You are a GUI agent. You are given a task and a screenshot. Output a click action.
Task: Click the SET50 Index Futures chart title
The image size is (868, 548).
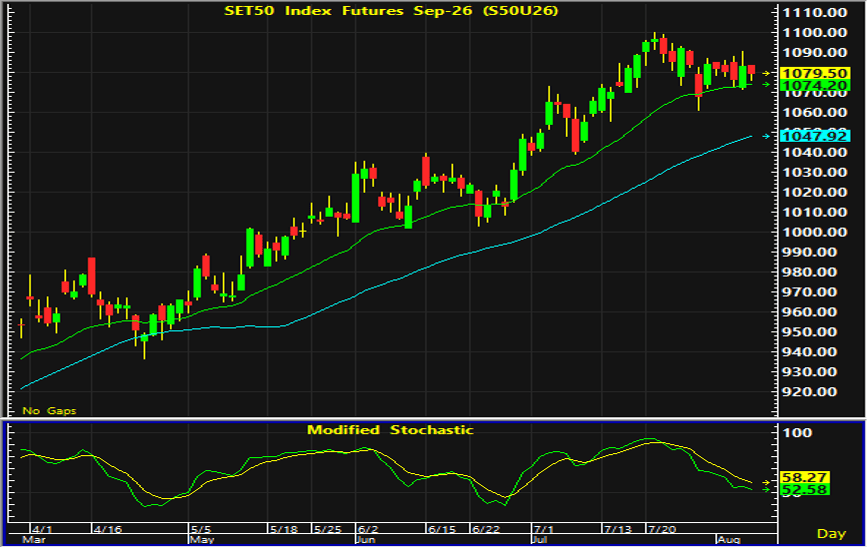point(391,11)
